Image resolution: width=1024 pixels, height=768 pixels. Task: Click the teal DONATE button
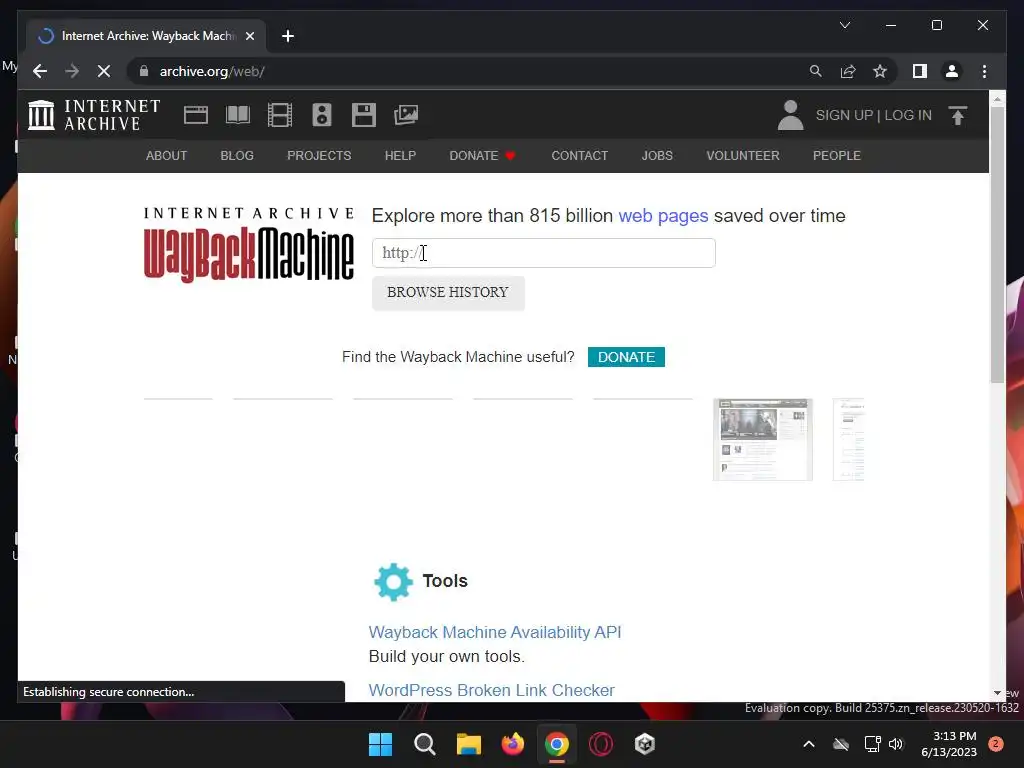tap(626, 357)
